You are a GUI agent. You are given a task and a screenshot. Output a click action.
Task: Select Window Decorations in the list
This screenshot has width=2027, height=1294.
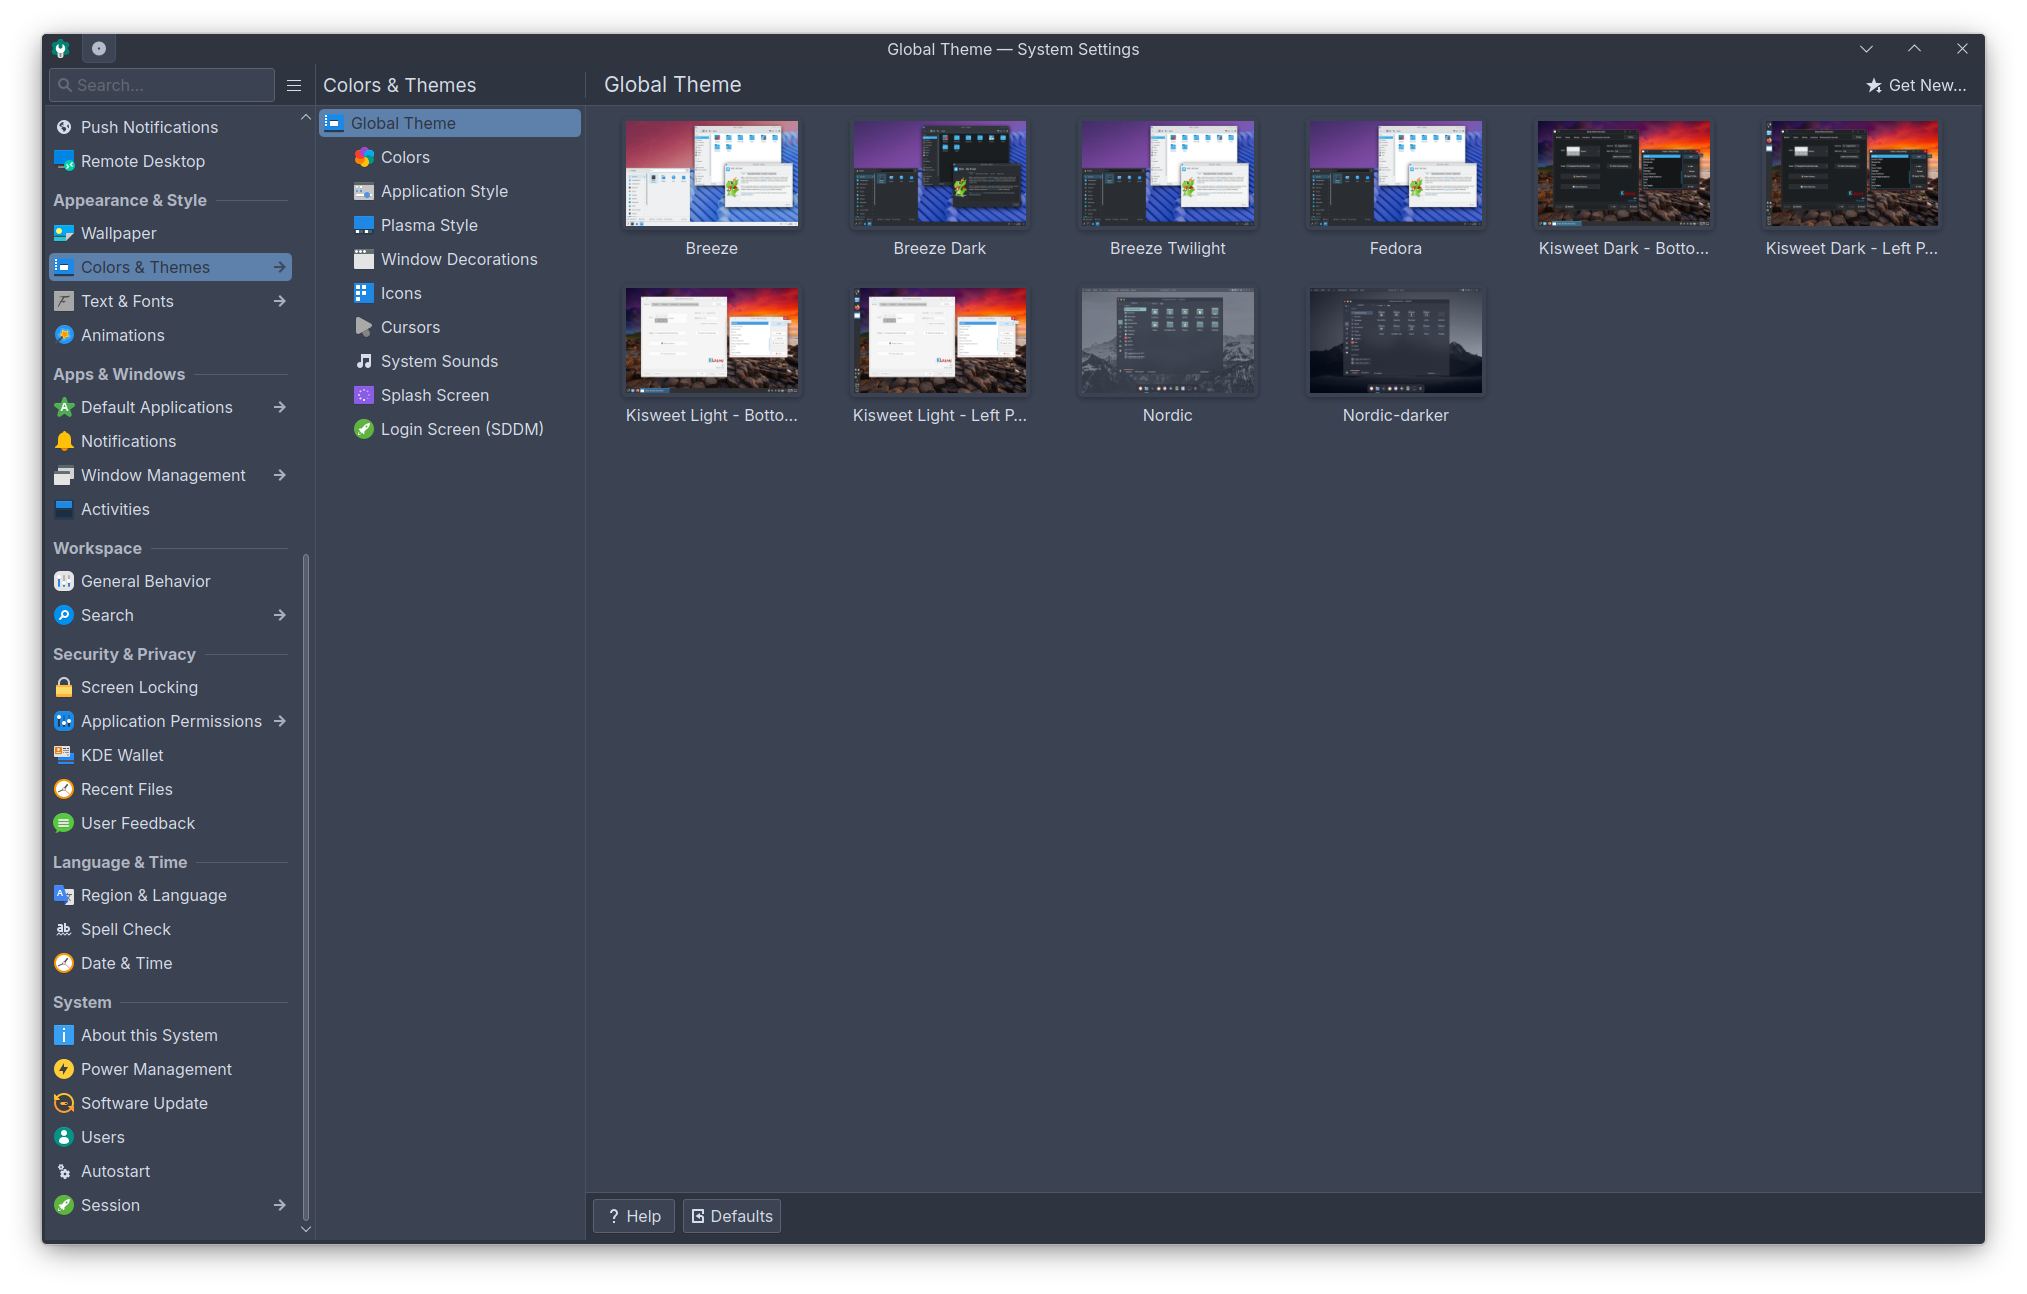[x=459, y=259]
